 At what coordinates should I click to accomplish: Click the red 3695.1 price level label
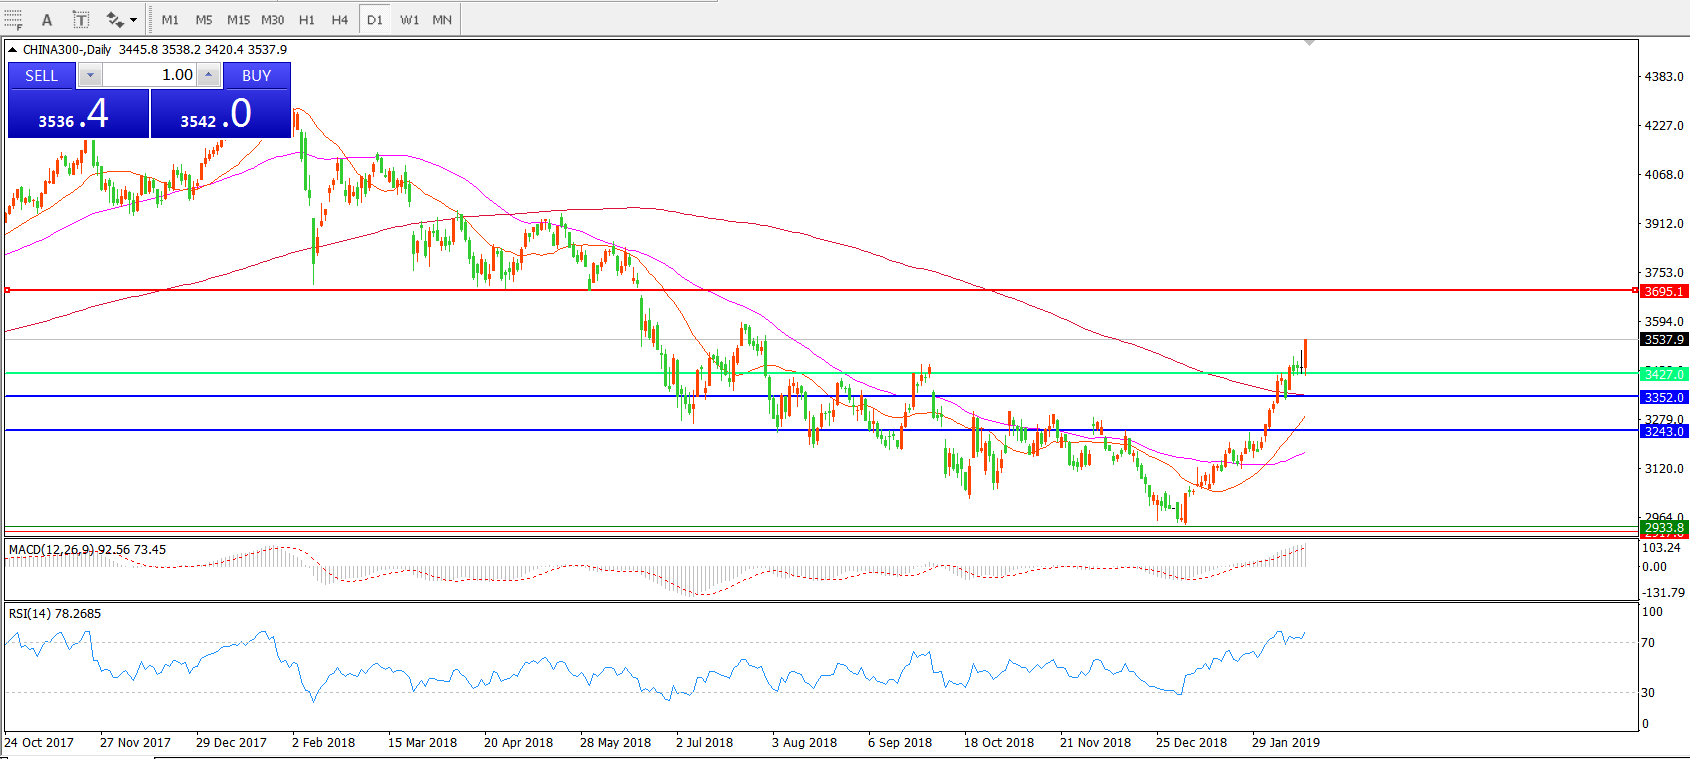[x=1664, y=291]
